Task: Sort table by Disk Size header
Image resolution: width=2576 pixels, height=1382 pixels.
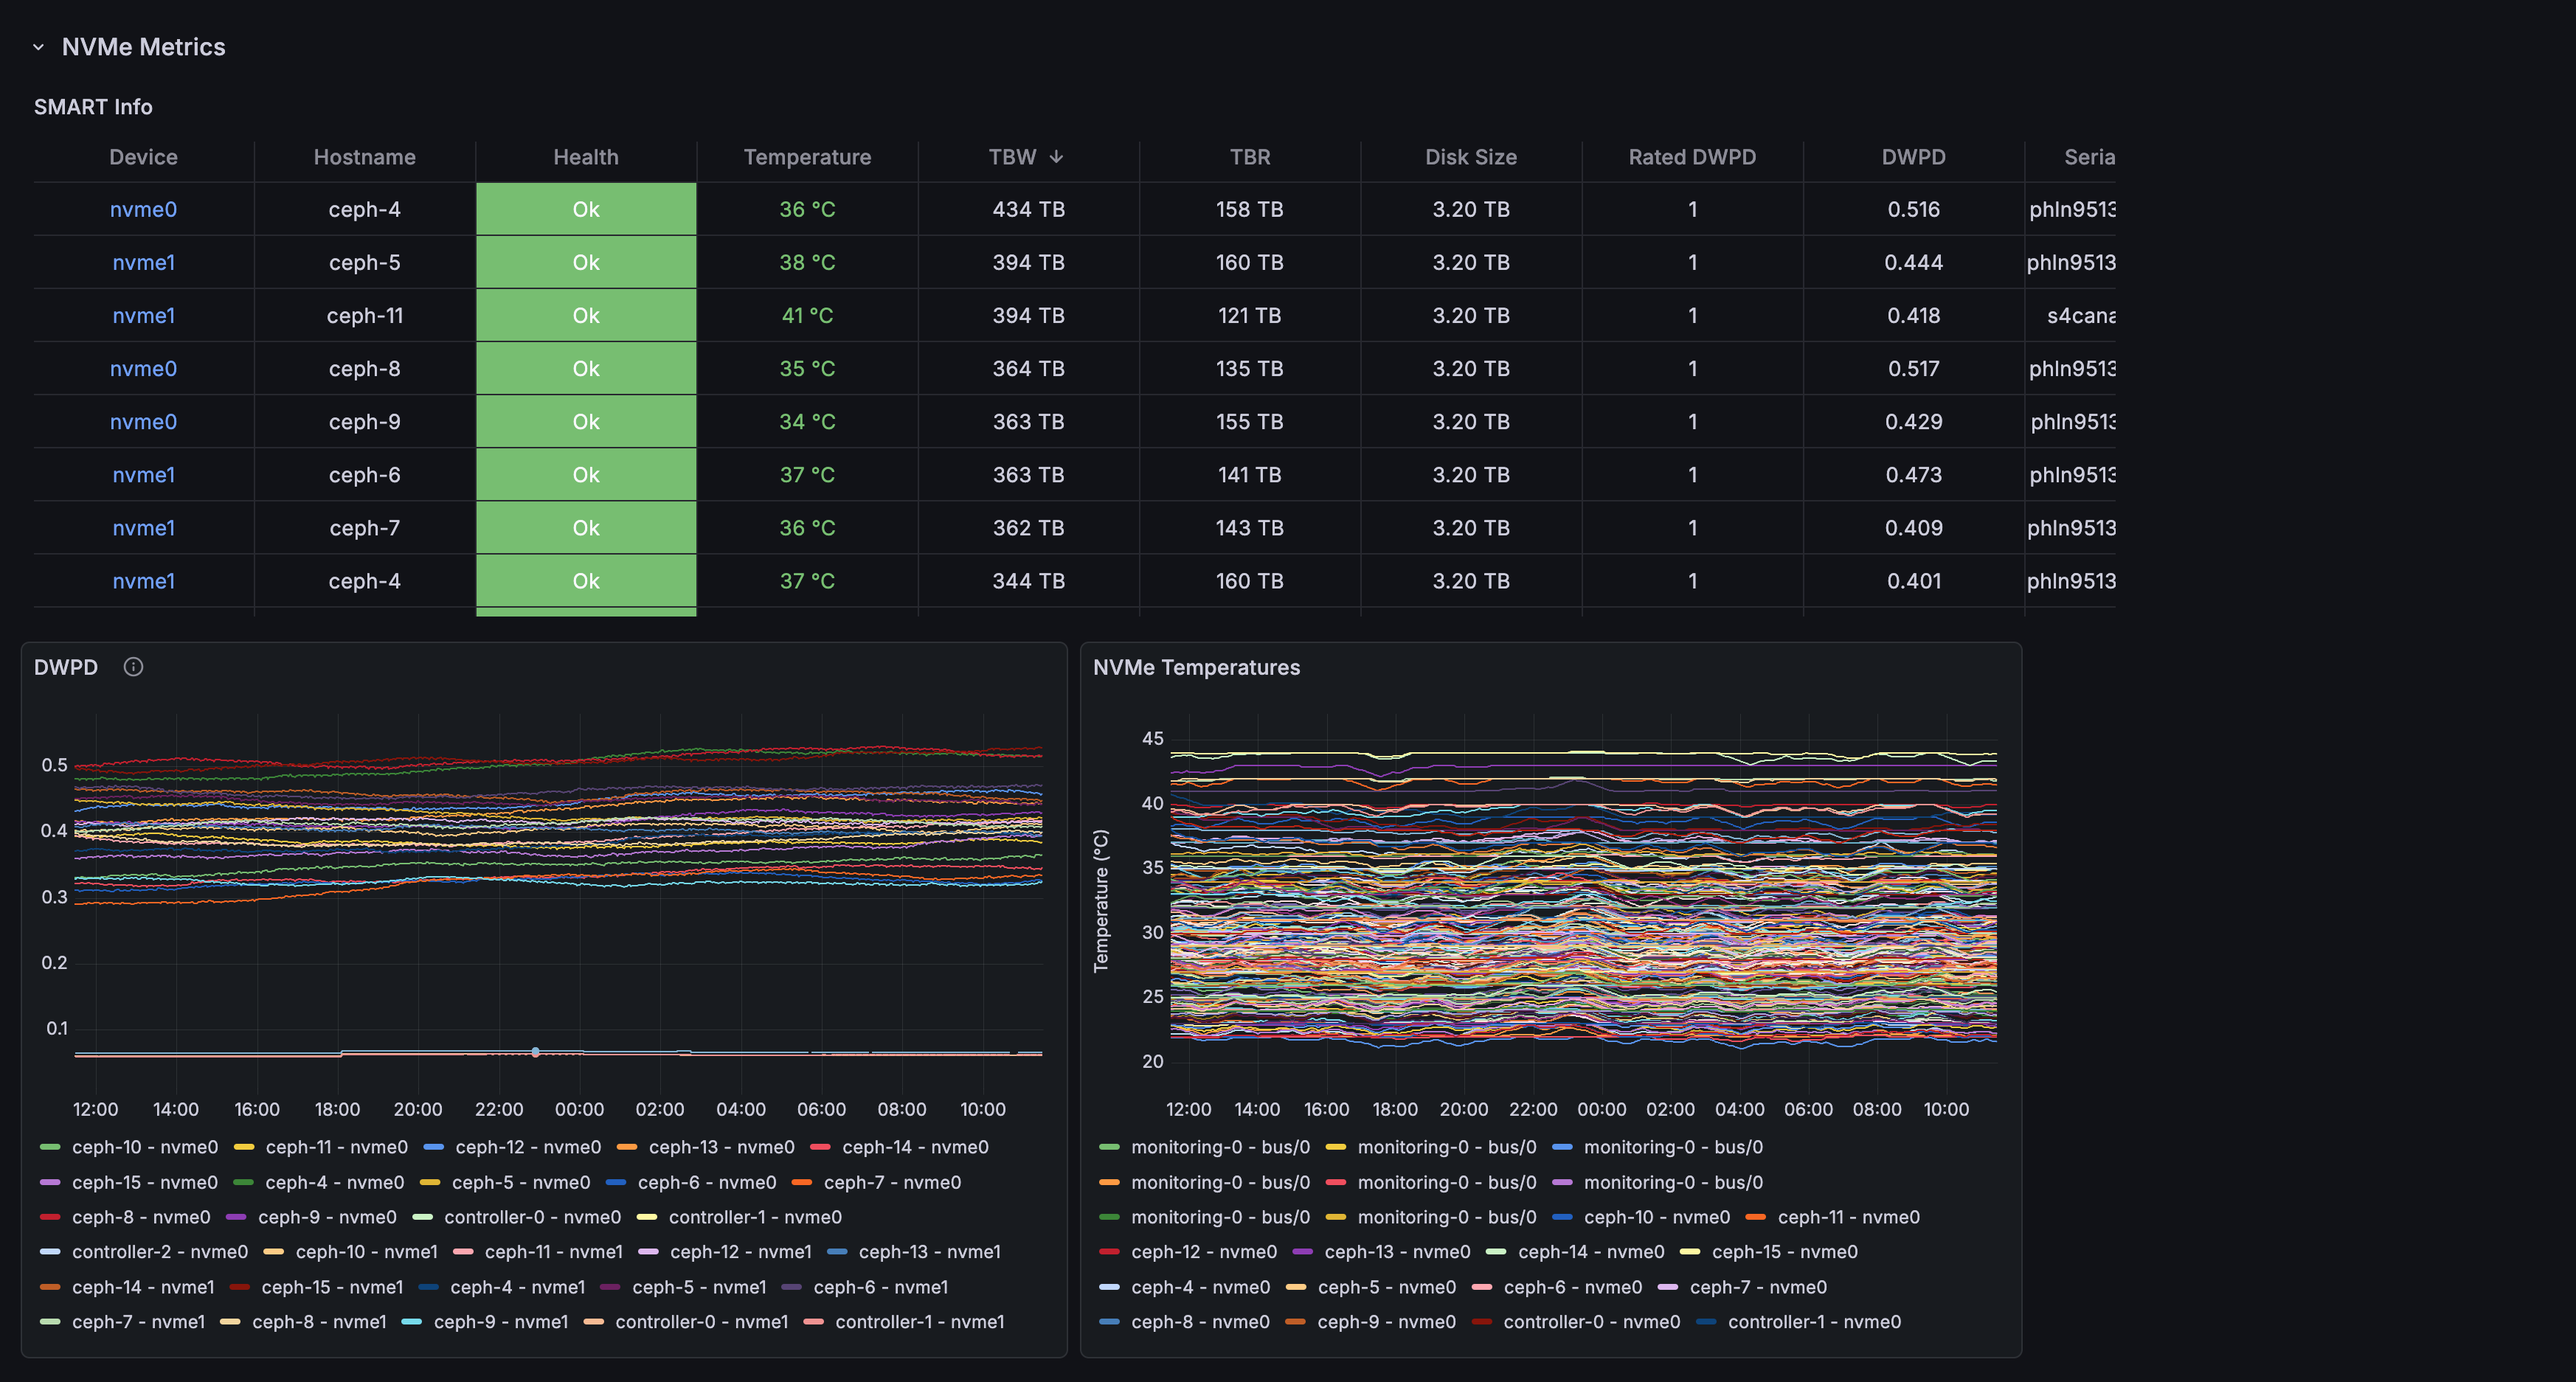Action: pos(1471,157)
